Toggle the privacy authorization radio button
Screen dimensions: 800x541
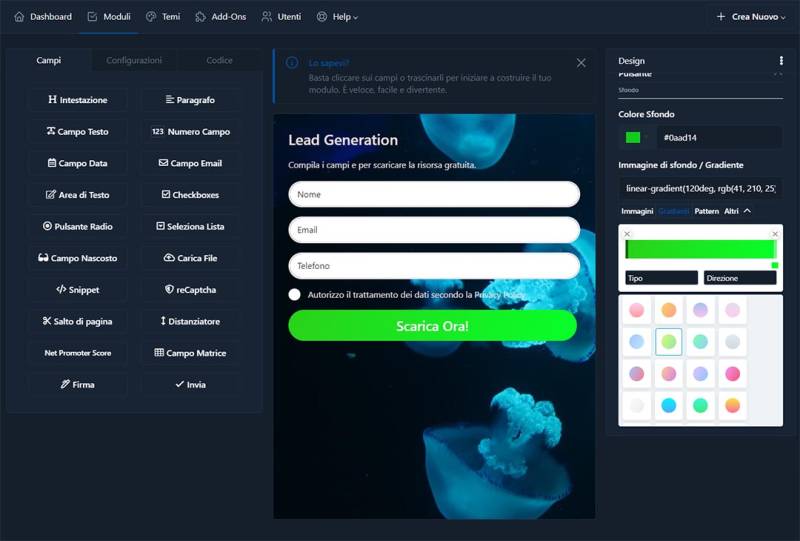point(294,294)
